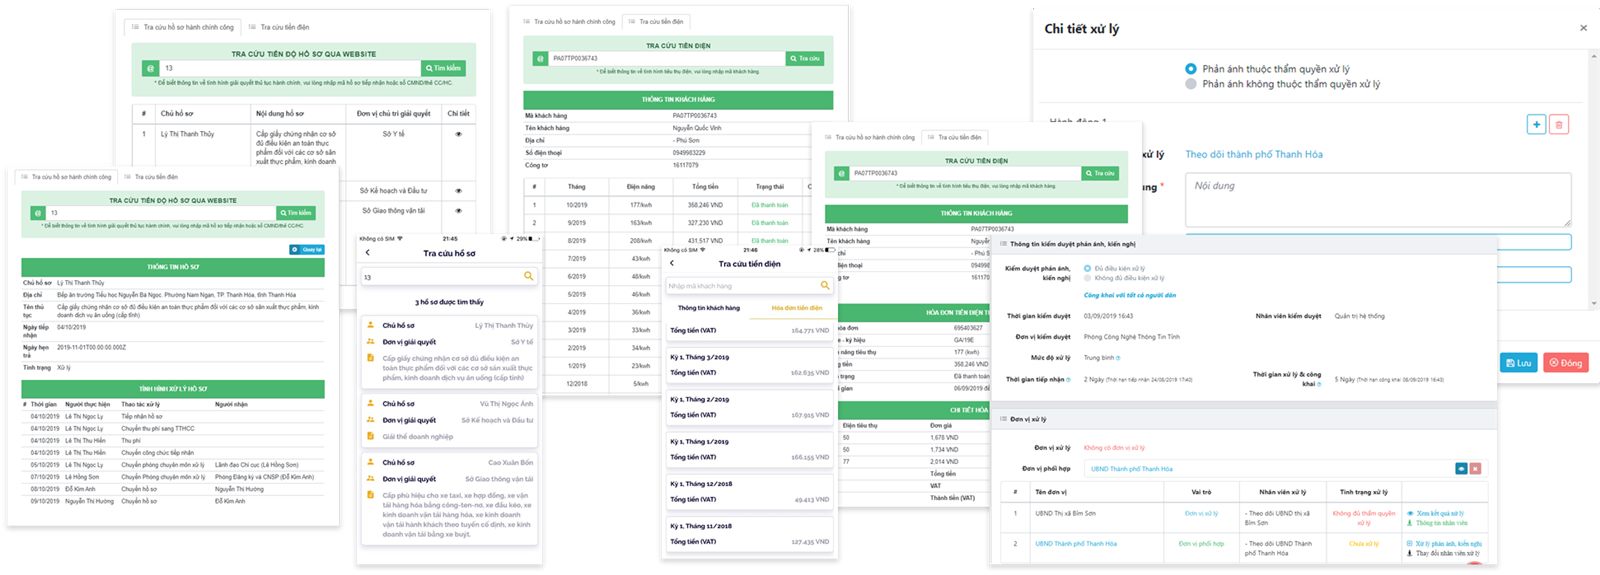Click Kỳ 1, Tháng 3/2019 mobile bill card
Viewport: 1600px width, 575px height.
coord(751,365)
